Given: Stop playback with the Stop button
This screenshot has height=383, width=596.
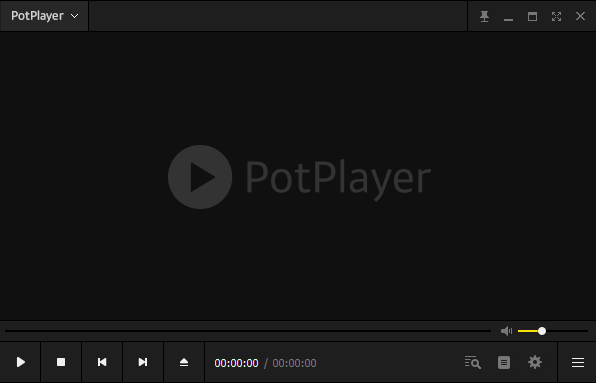Looking at the screenshot, I should [61, 362].
